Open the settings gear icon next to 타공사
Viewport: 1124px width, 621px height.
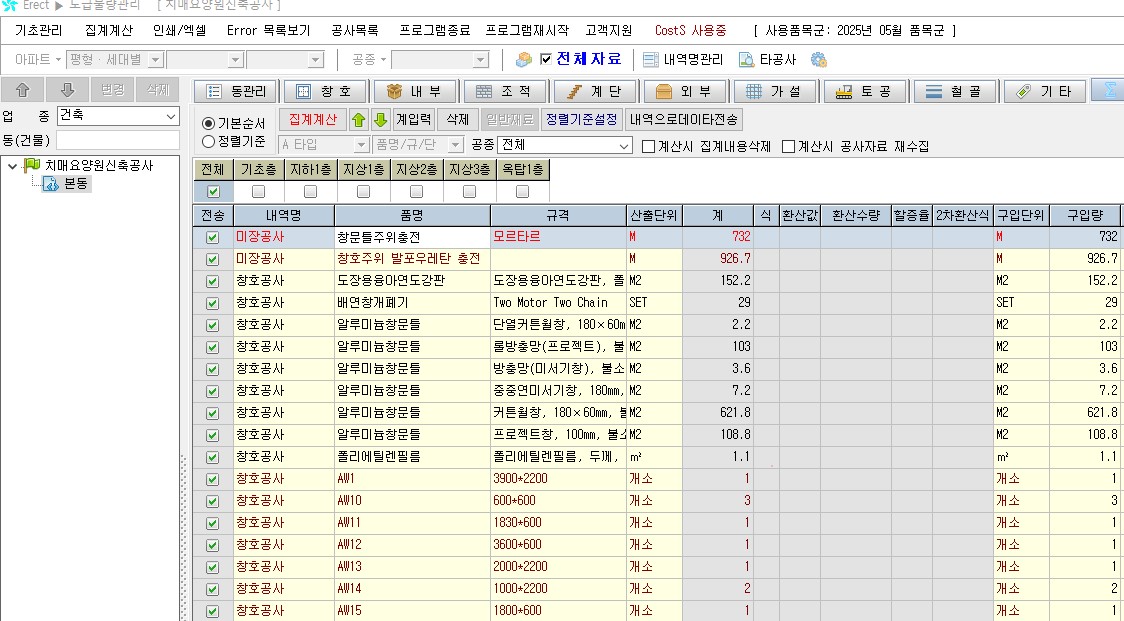click(x=819, y=59)
